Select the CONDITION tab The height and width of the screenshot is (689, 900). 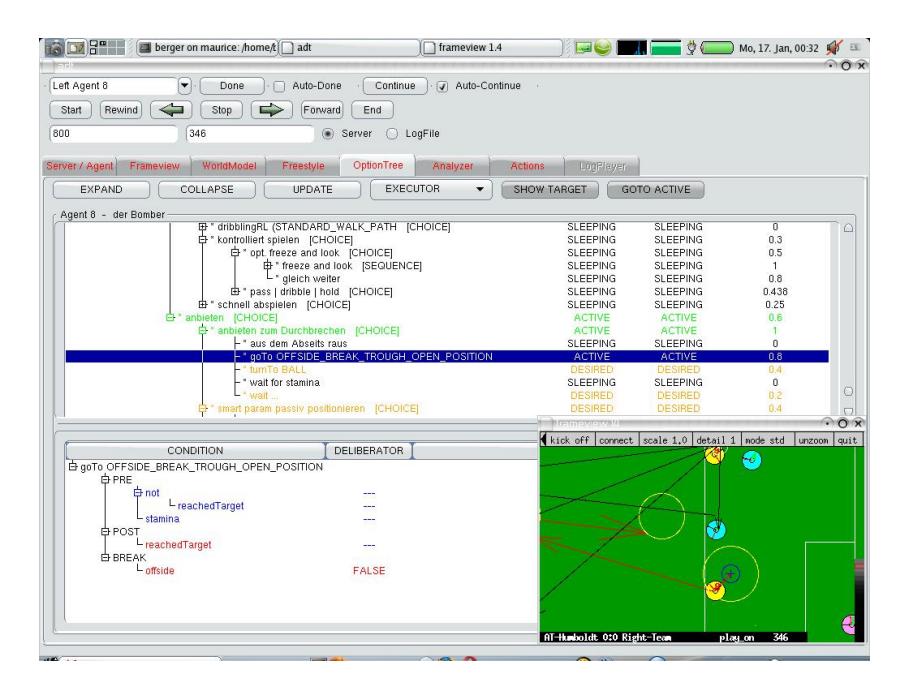click(195, 451)
